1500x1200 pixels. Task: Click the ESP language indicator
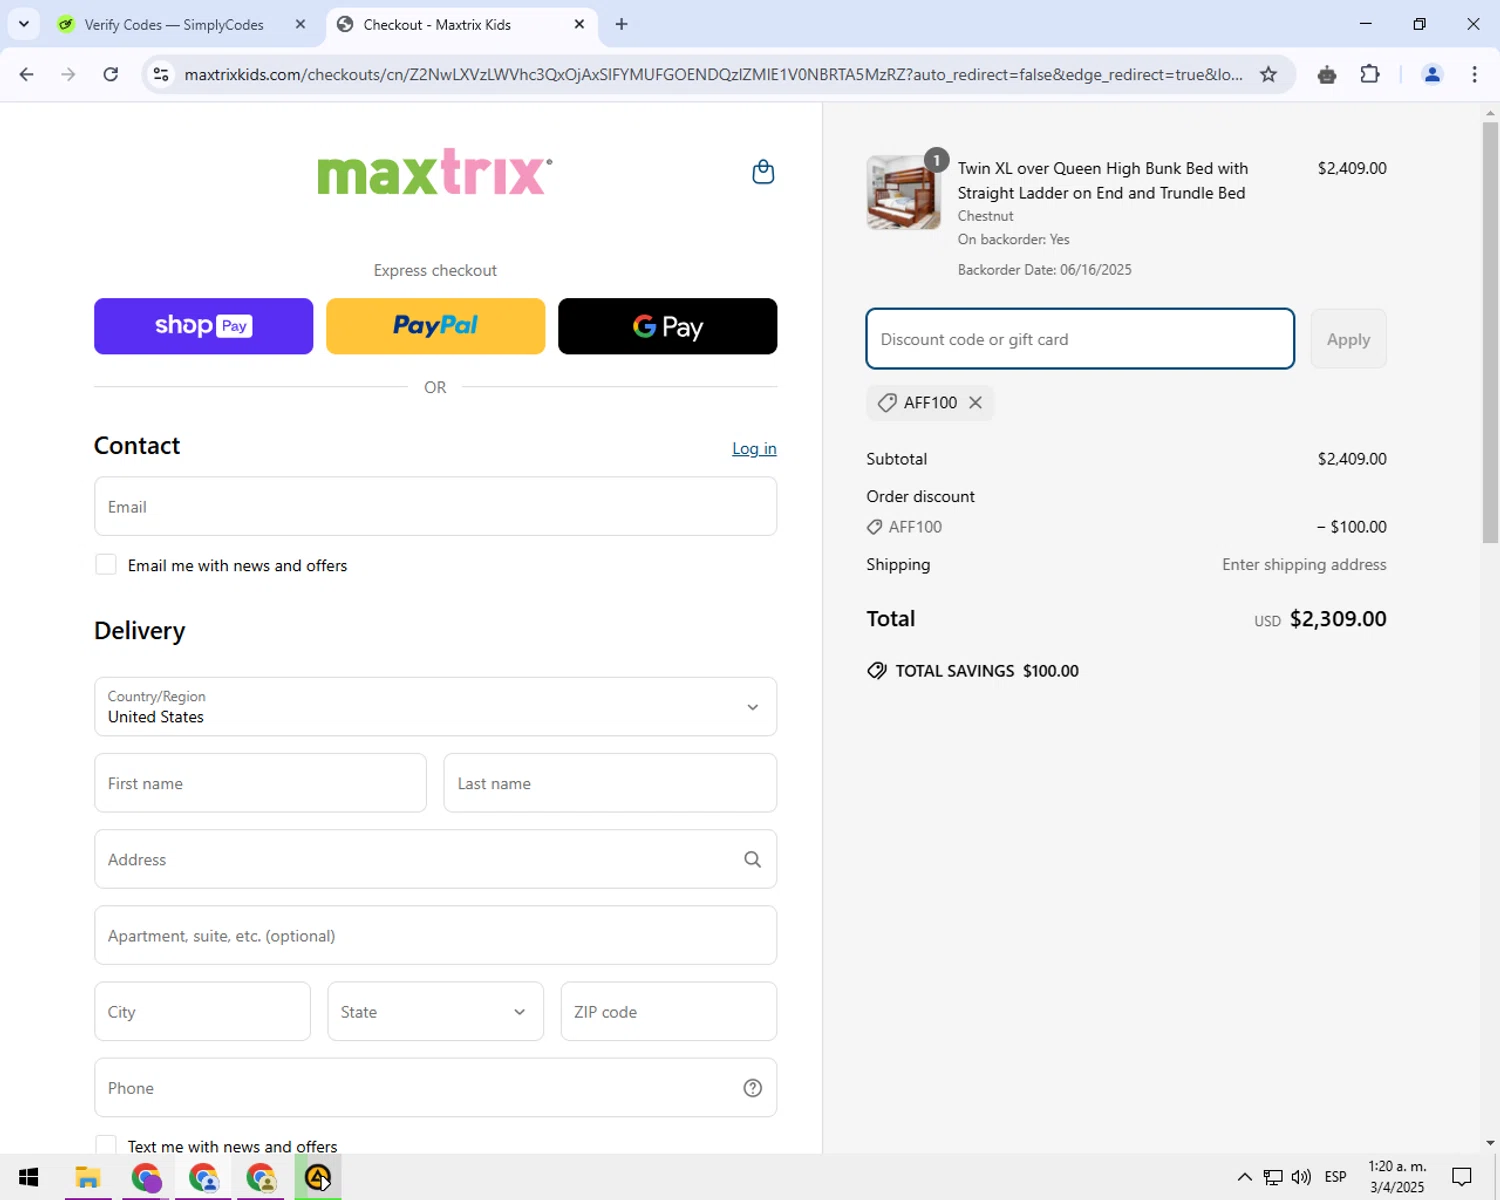pyautogui.click(x=1335, y=1177)
